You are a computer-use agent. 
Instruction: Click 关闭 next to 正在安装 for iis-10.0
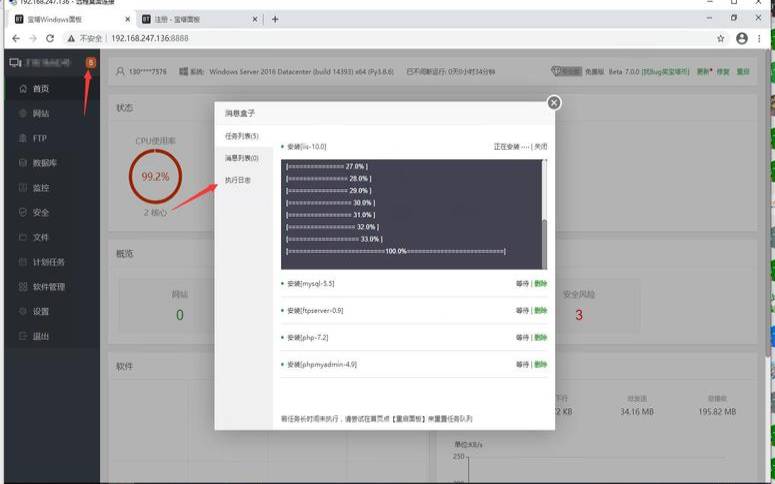pos(541,147)
